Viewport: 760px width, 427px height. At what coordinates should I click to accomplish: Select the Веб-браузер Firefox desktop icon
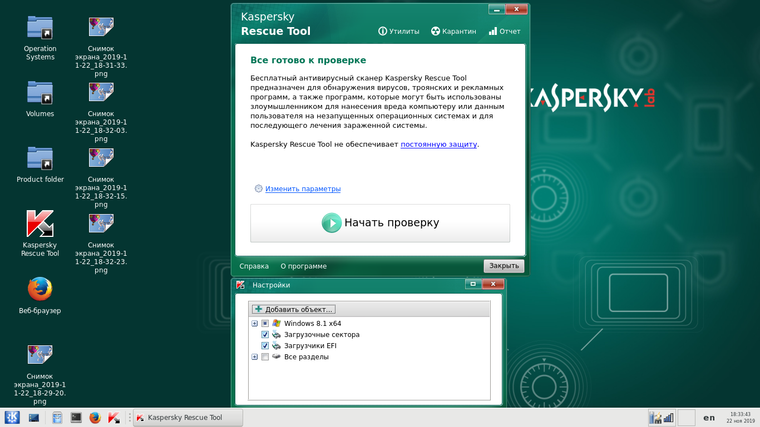click(x=40, y=296)
